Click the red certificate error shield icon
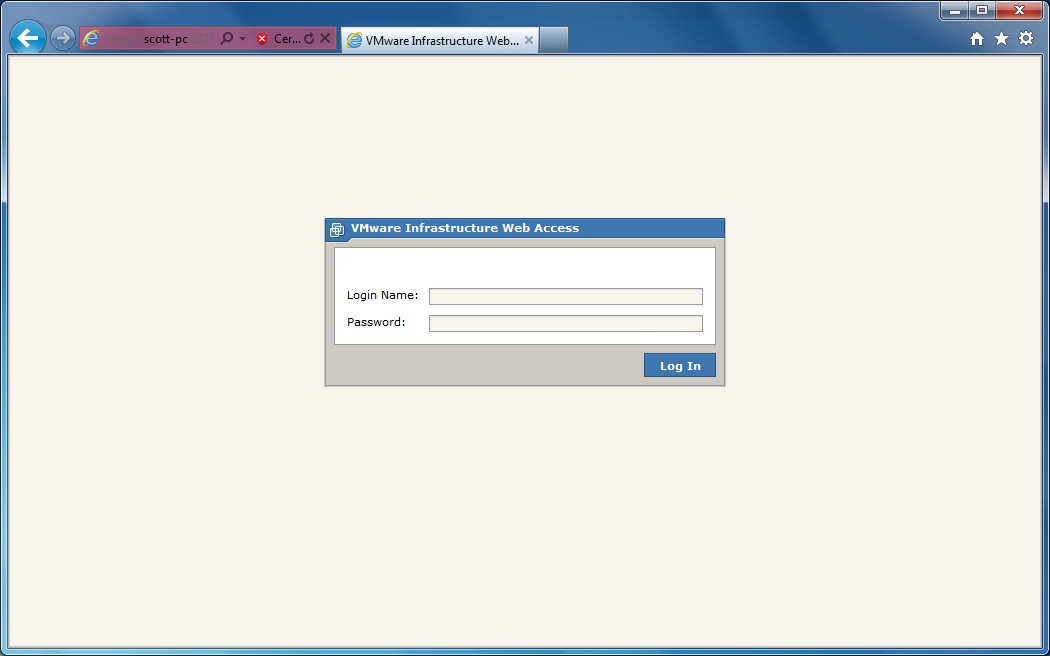1050x656 pixels. [x=262, y=39]
